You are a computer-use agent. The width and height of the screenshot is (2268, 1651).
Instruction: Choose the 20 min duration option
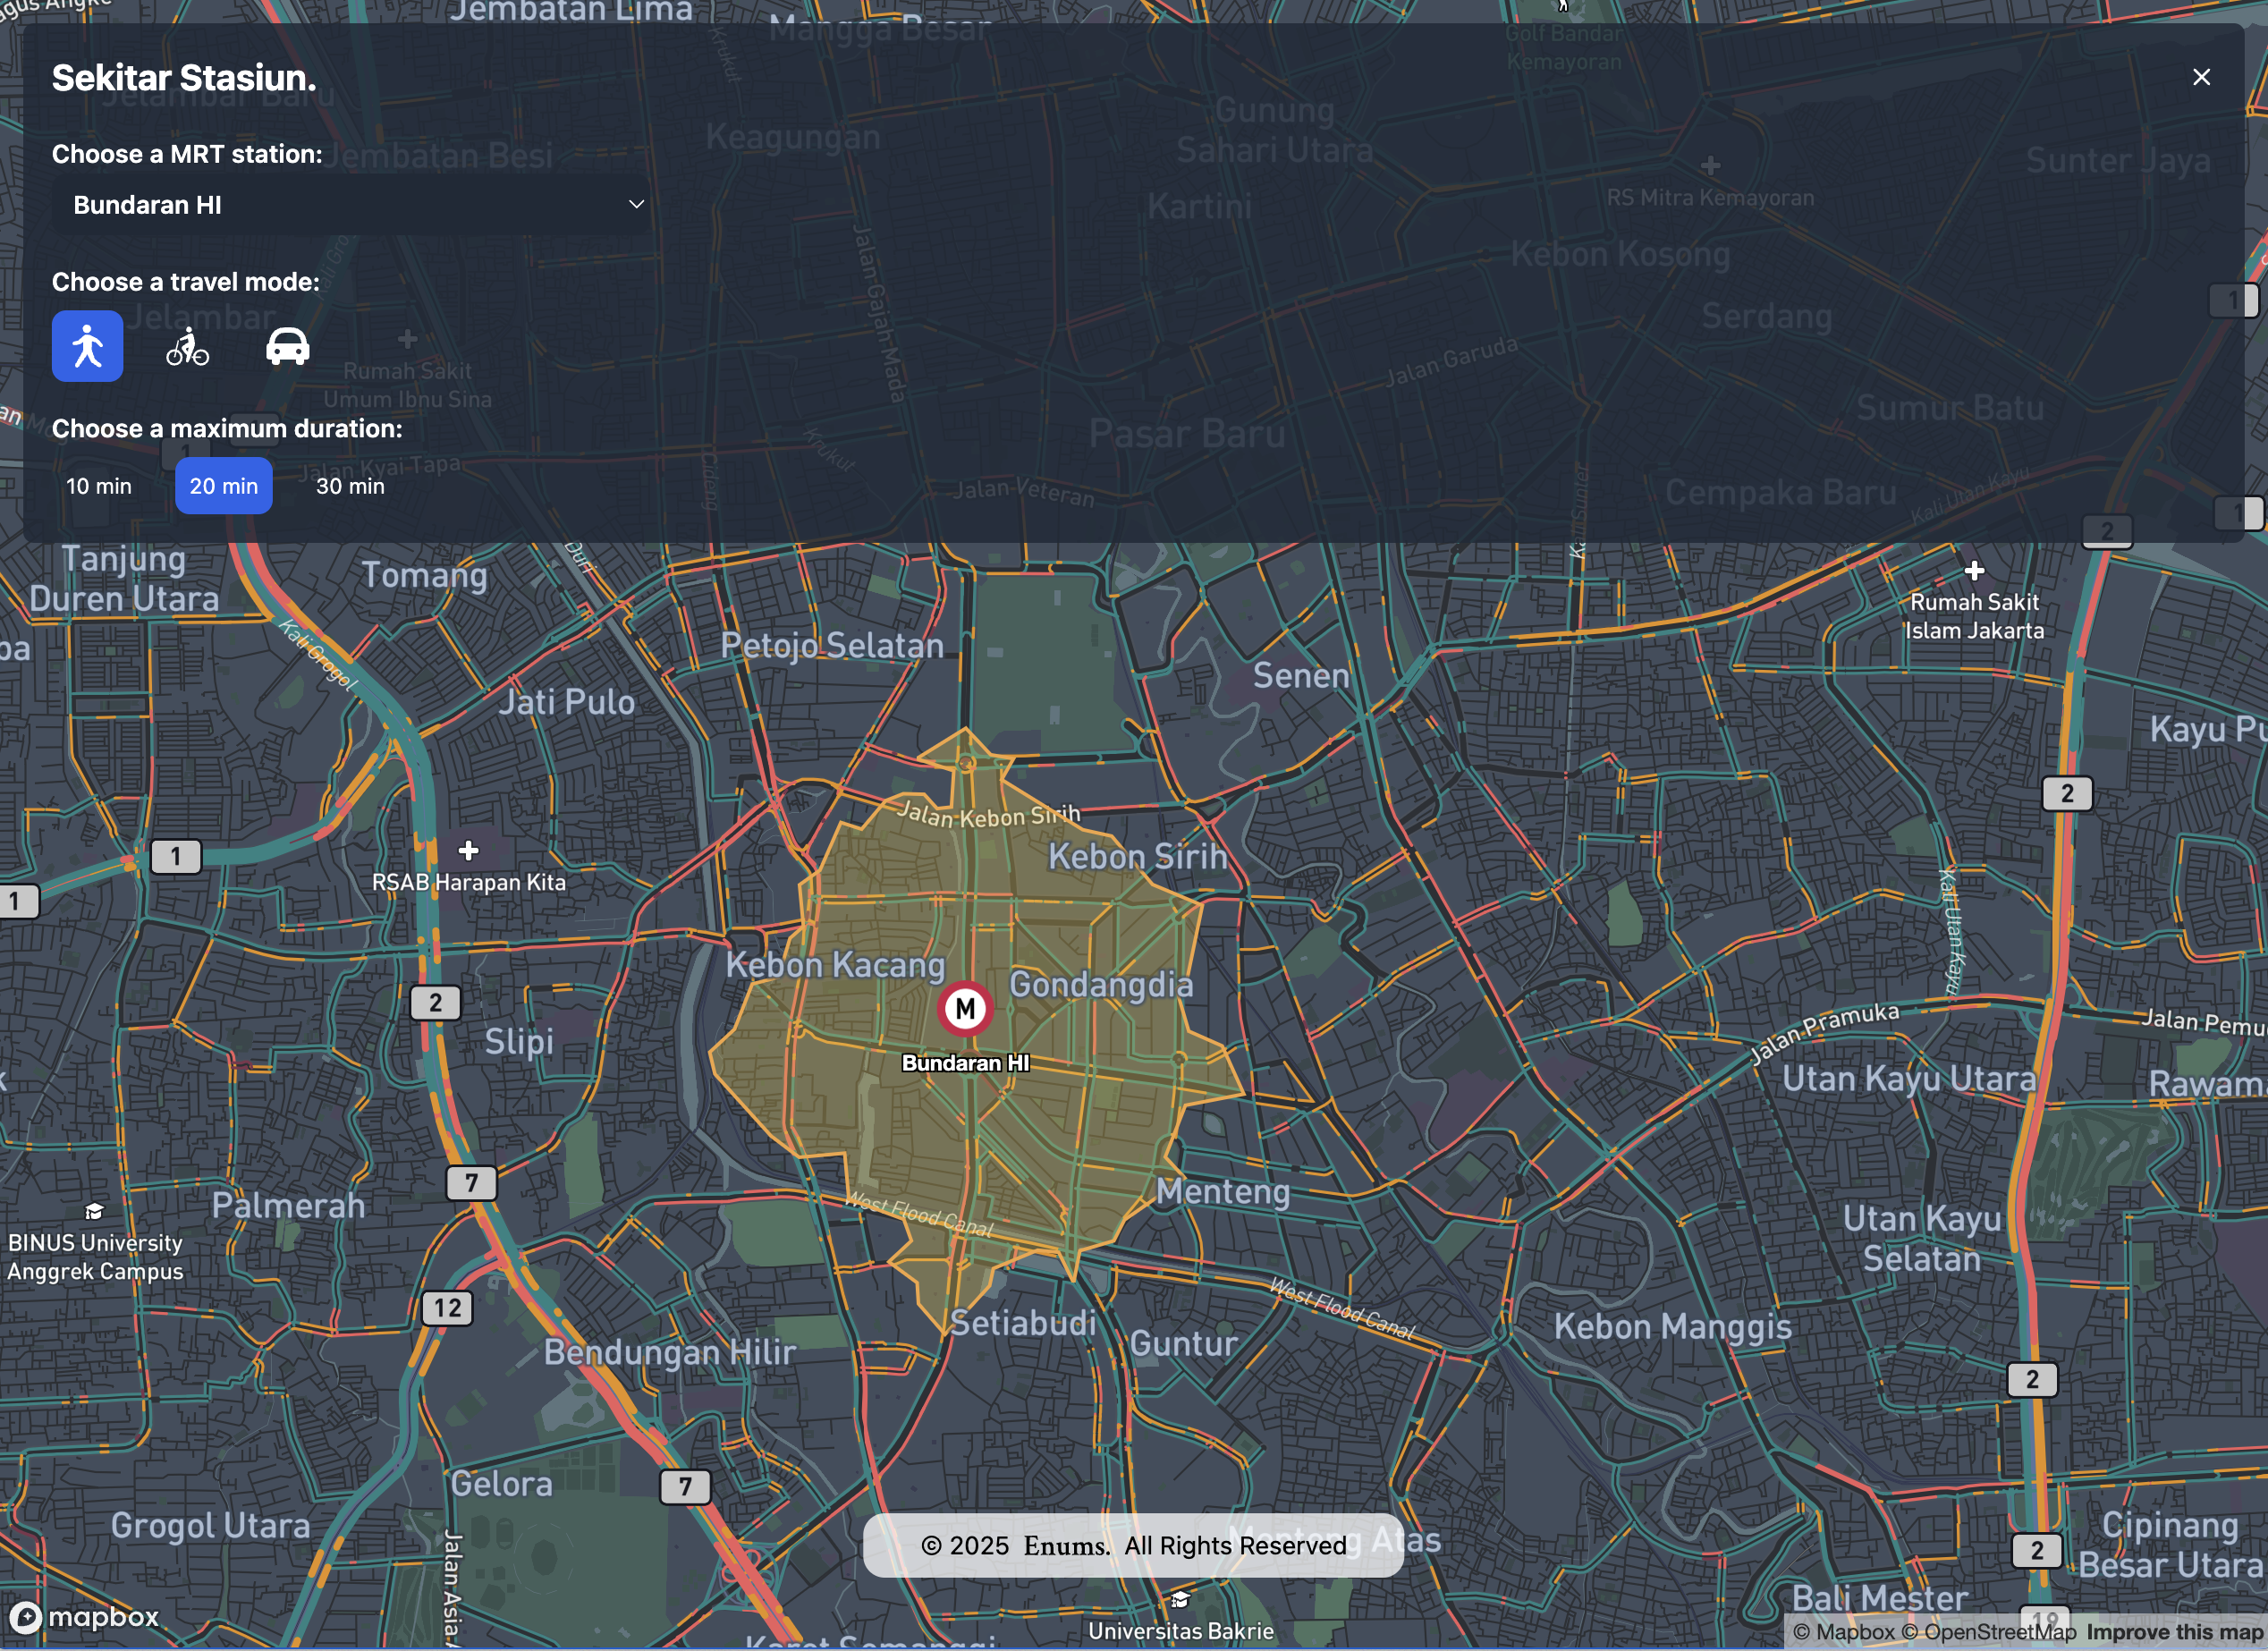[x=223, y=486]
